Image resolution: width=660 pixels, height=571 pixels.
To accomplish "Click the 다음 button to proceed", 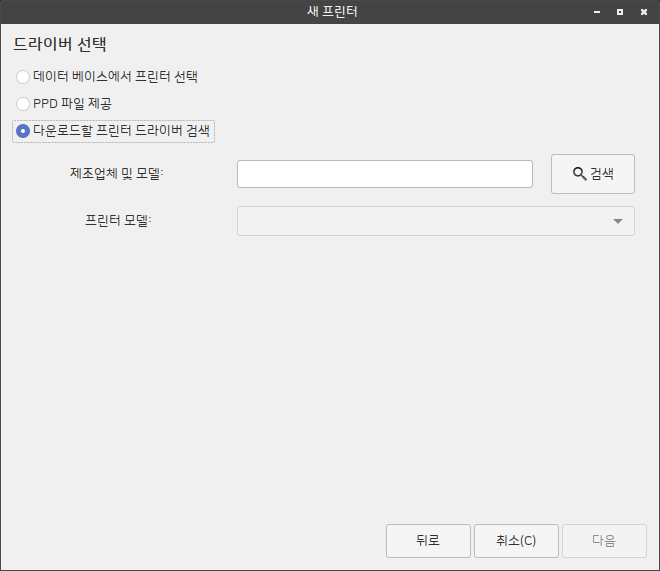I will [603, 541].
